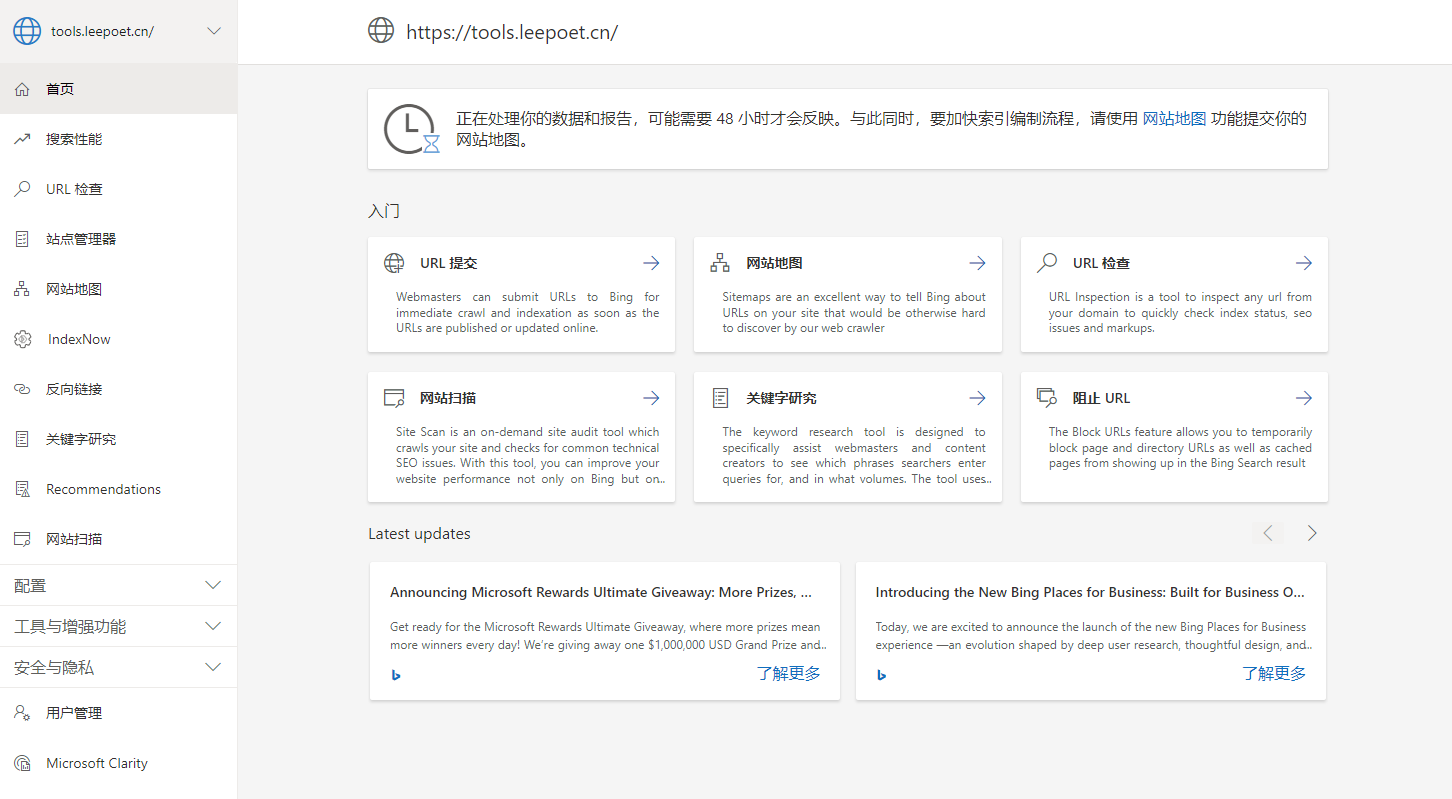This screenshot has height=799, width=1452.
Task: Open 站点管理器 from the sidebar
Action: tap(81, 239)
